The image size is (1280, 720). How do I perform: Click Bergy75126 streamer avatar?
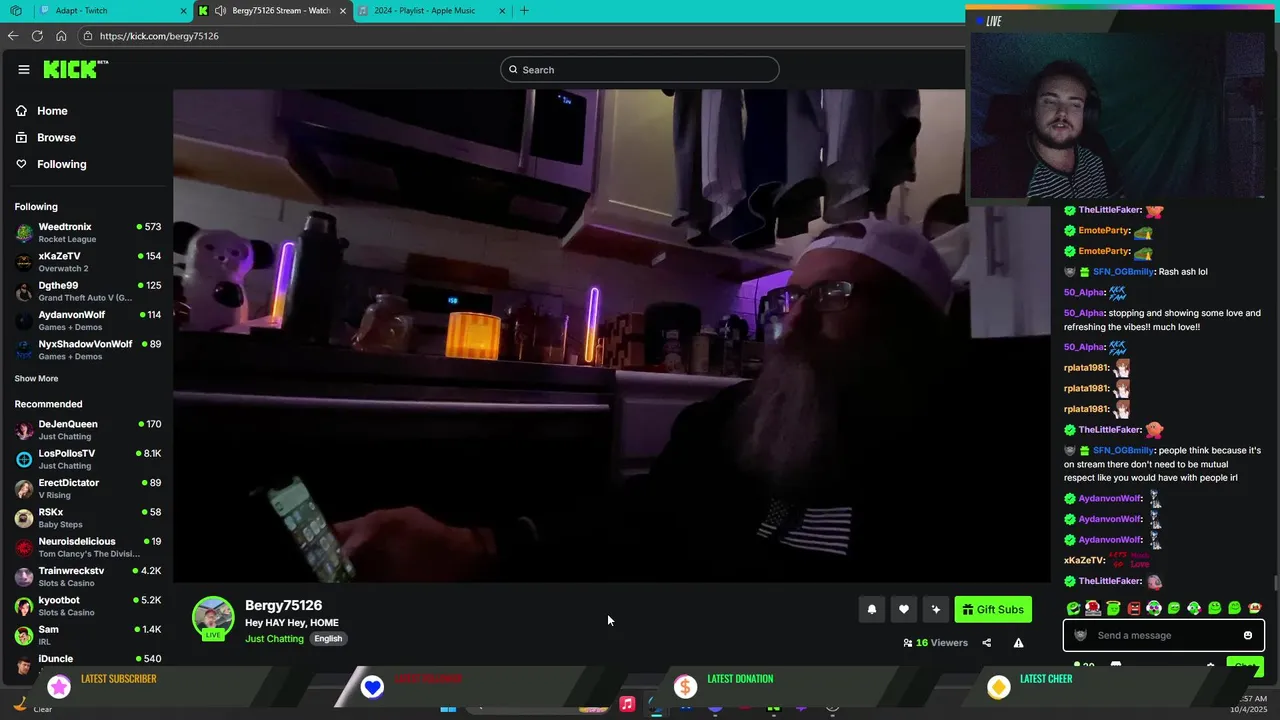[213, 618]
